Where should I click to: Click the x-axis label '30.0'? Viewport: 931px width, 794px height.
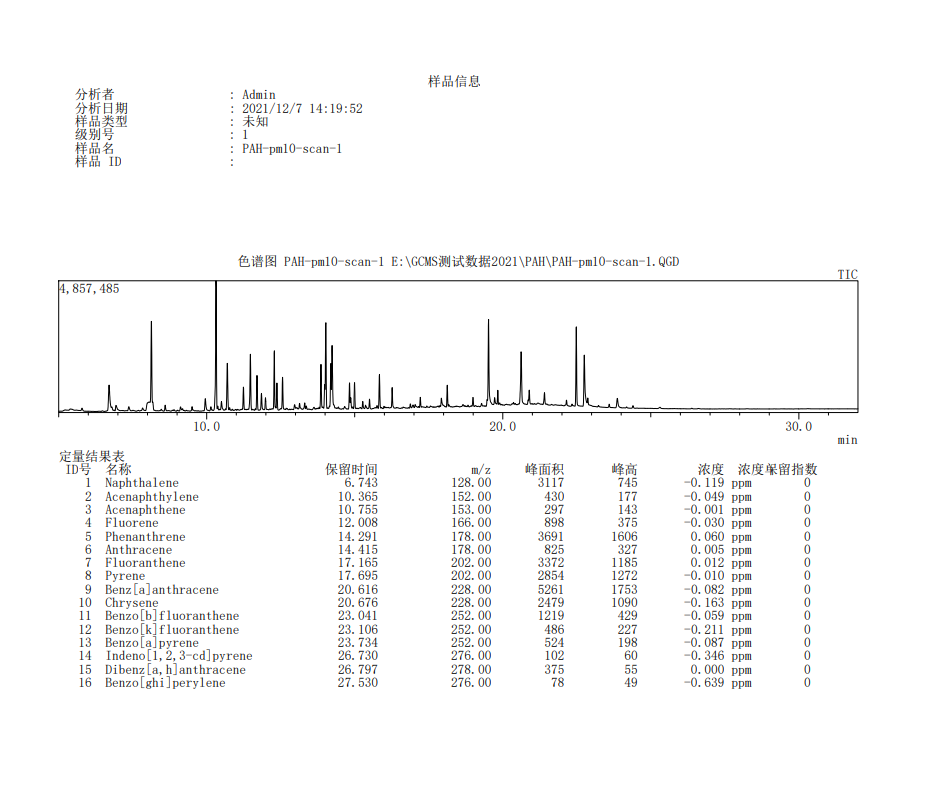coord(799,426)
